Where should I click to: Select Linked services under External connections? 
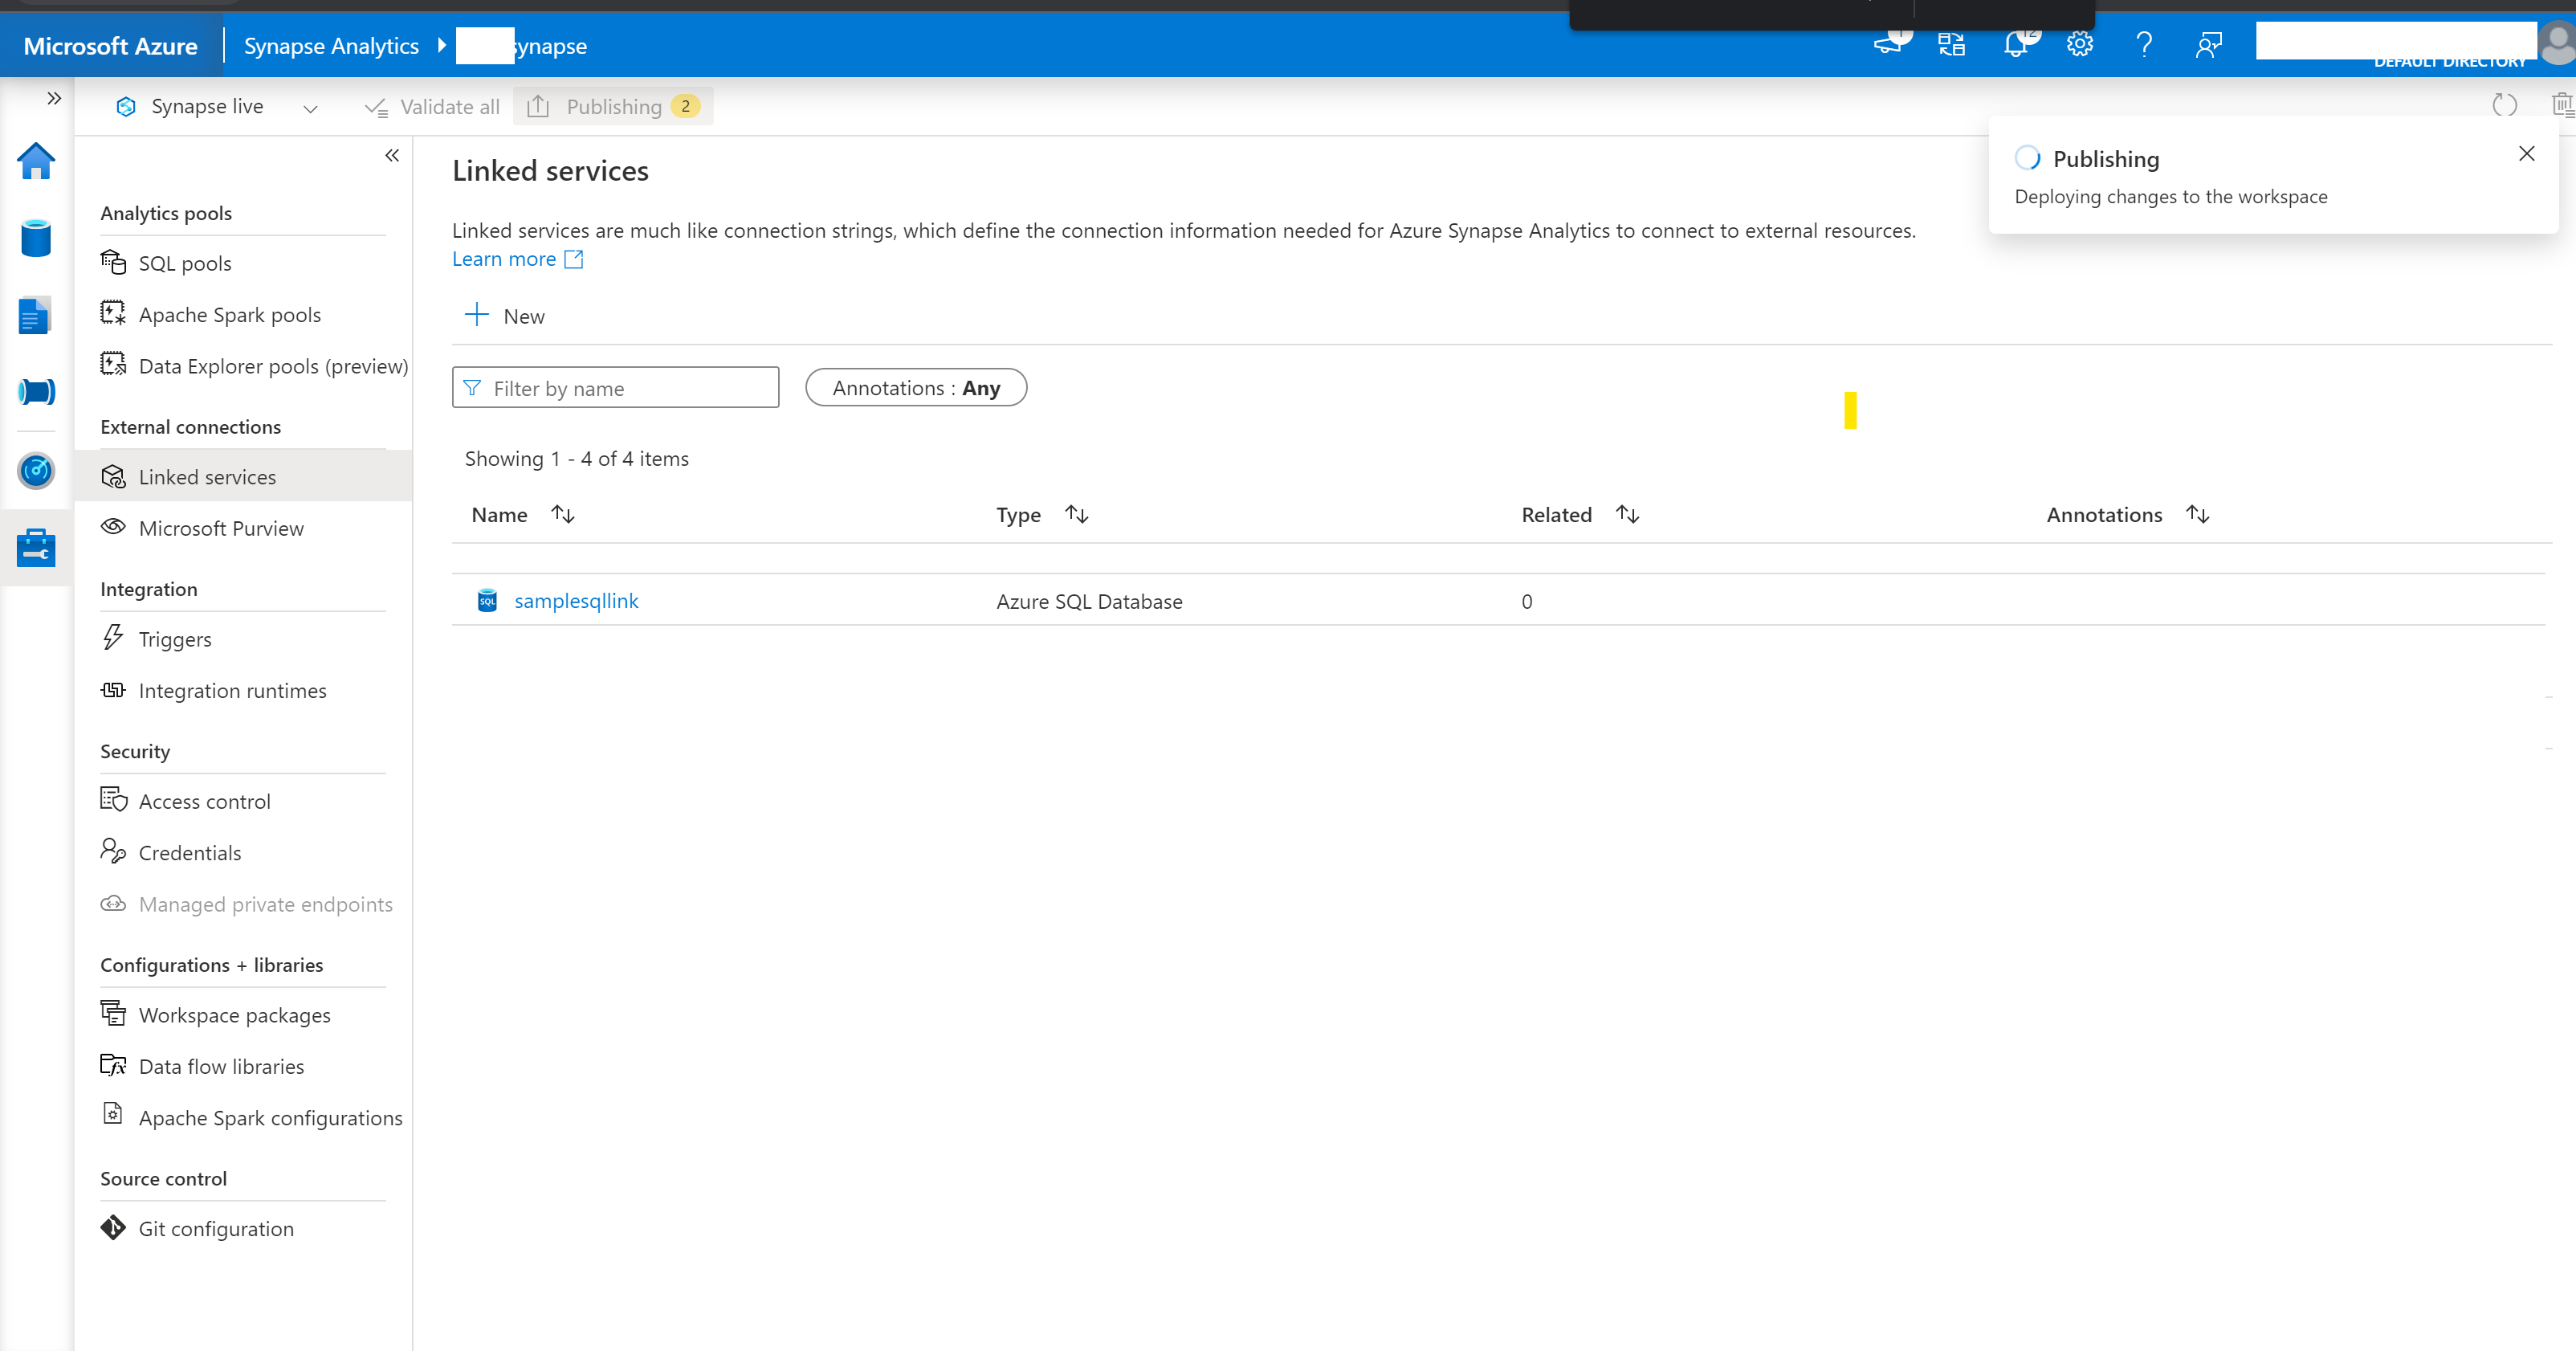click(207, 476)
